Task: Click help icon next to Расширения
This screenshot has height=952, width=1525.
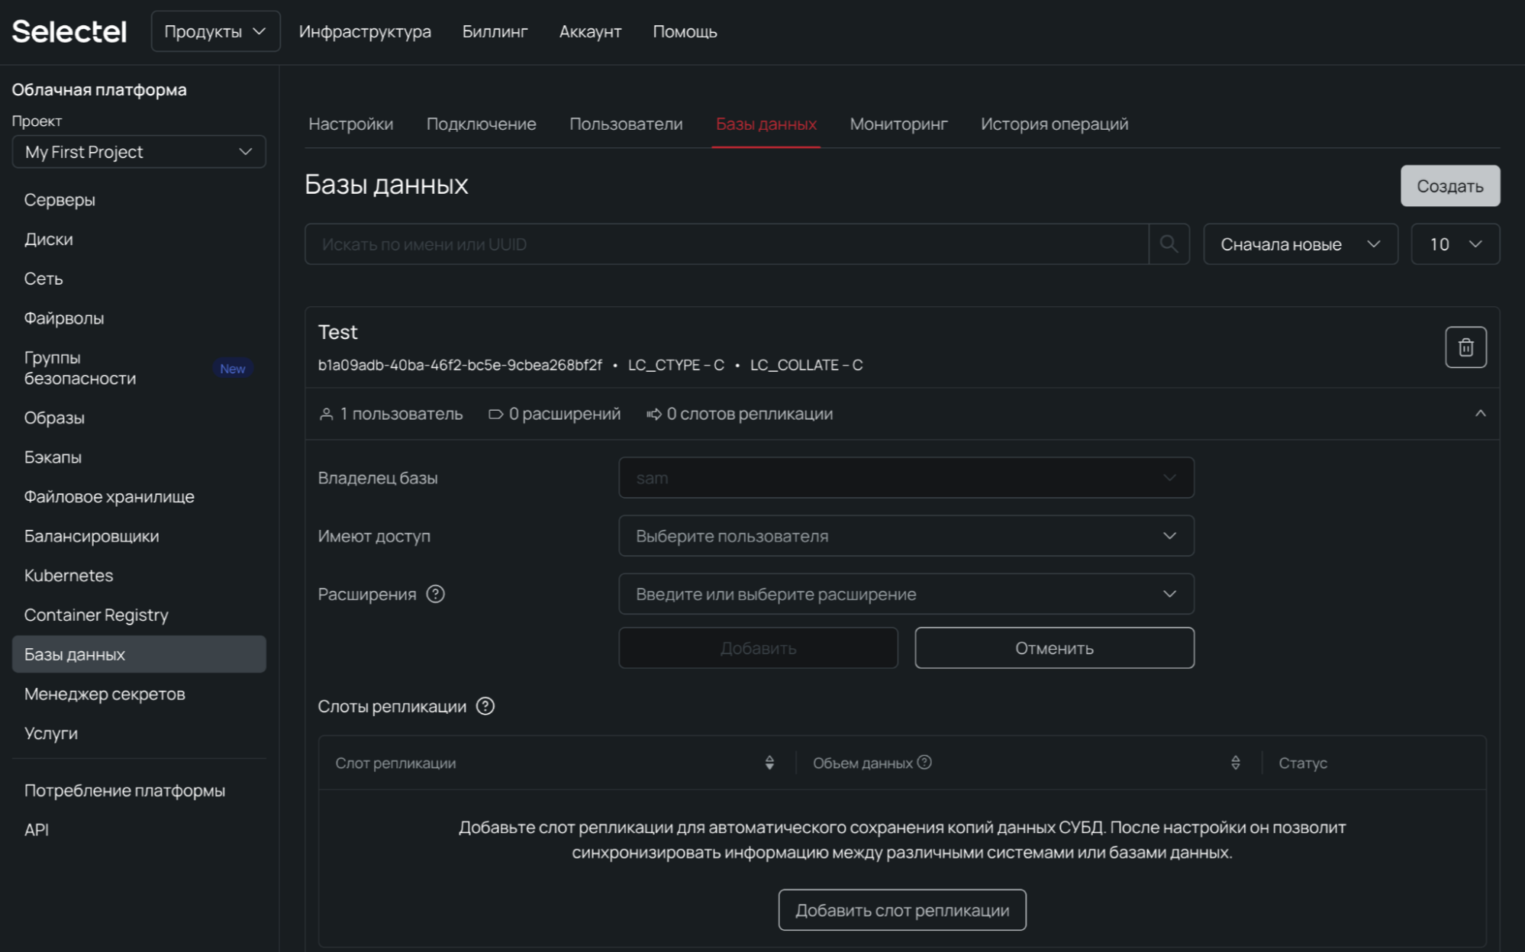Action: click(435, 594)
